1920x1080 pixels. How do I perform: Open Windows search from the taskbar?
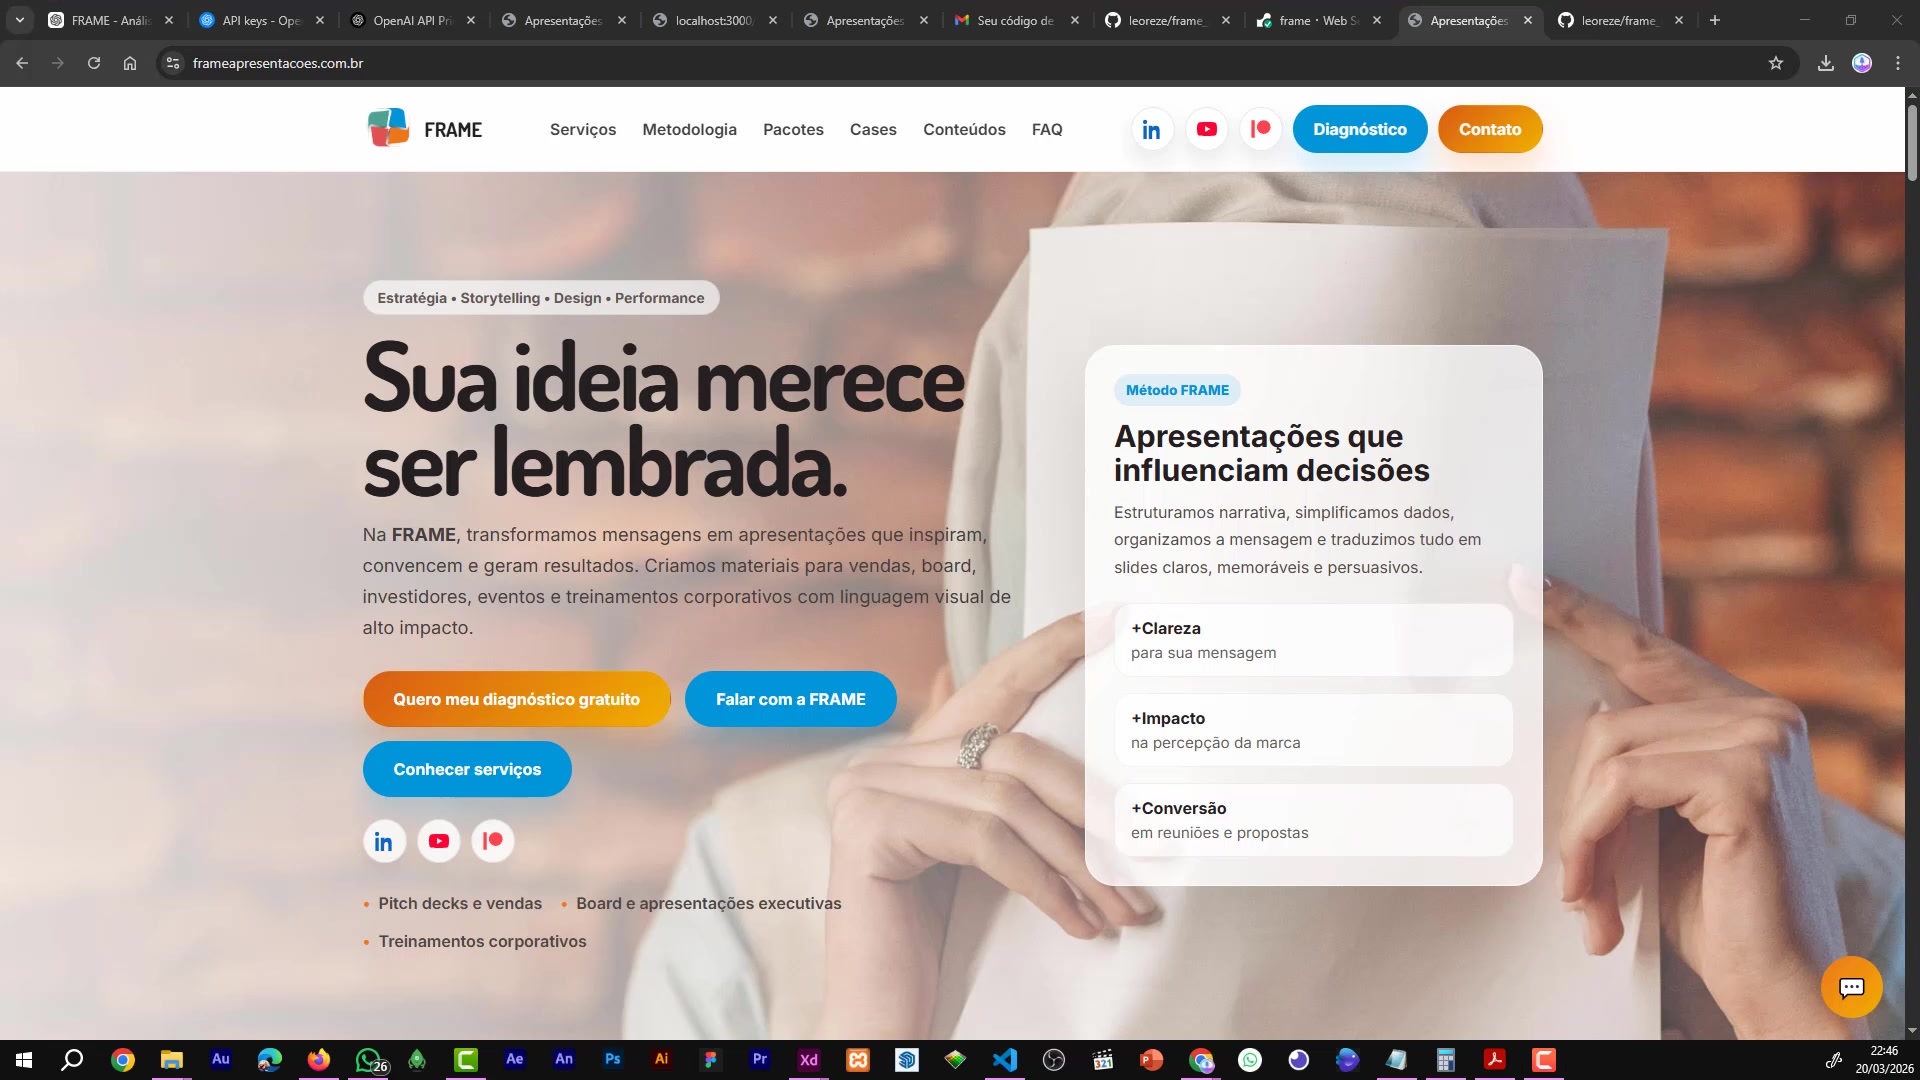[x=73, y=1060]
